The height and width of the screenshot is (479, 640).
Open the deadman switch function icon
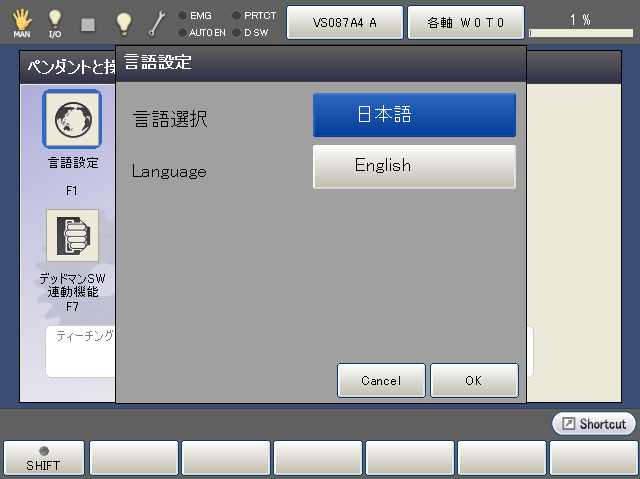pyautogui.click(x=72, y=236)
